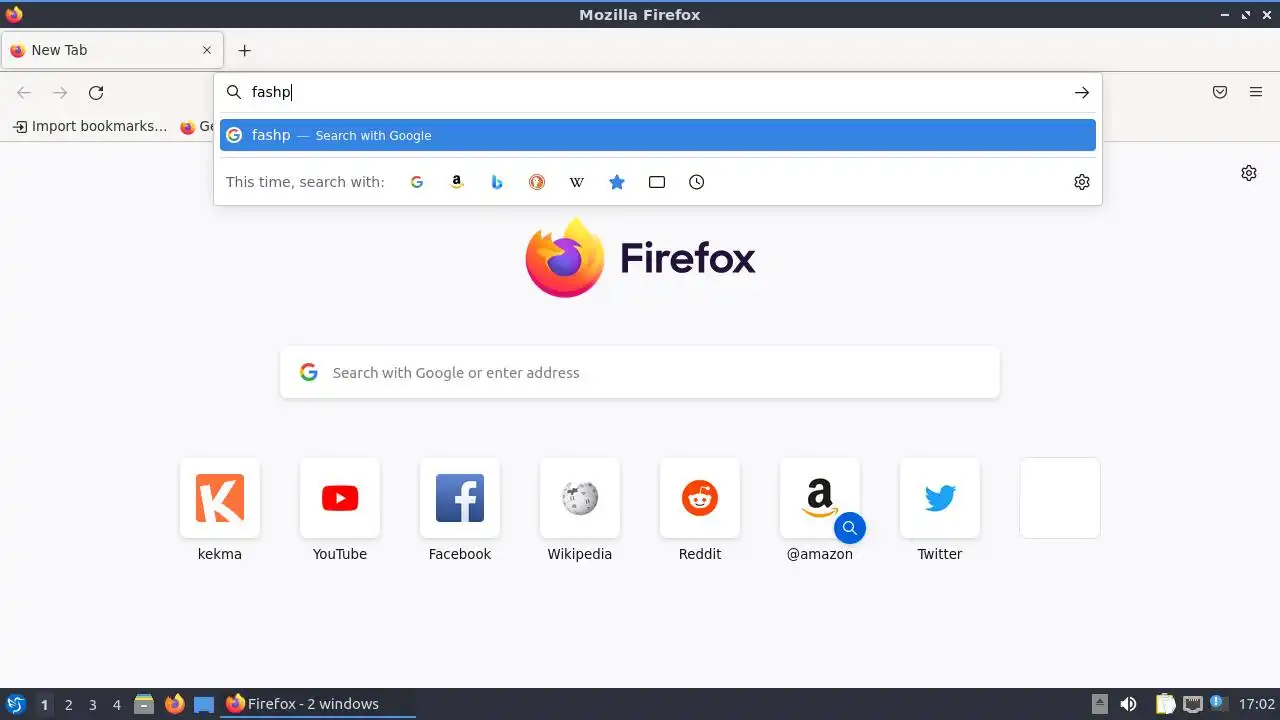1280x720 pixels.
Task: Open the Save to Pocket button
Action: pos(1220,92)
